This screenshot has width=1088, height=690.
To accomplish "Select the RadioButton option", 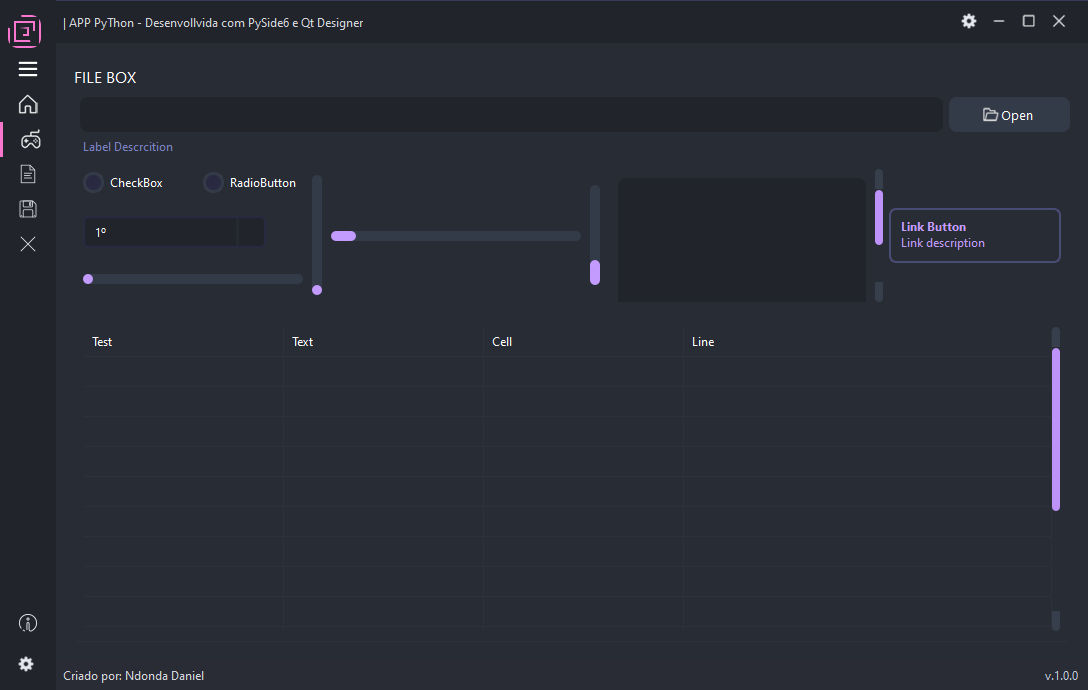I will pyautogui.click(x=213, y=183).
